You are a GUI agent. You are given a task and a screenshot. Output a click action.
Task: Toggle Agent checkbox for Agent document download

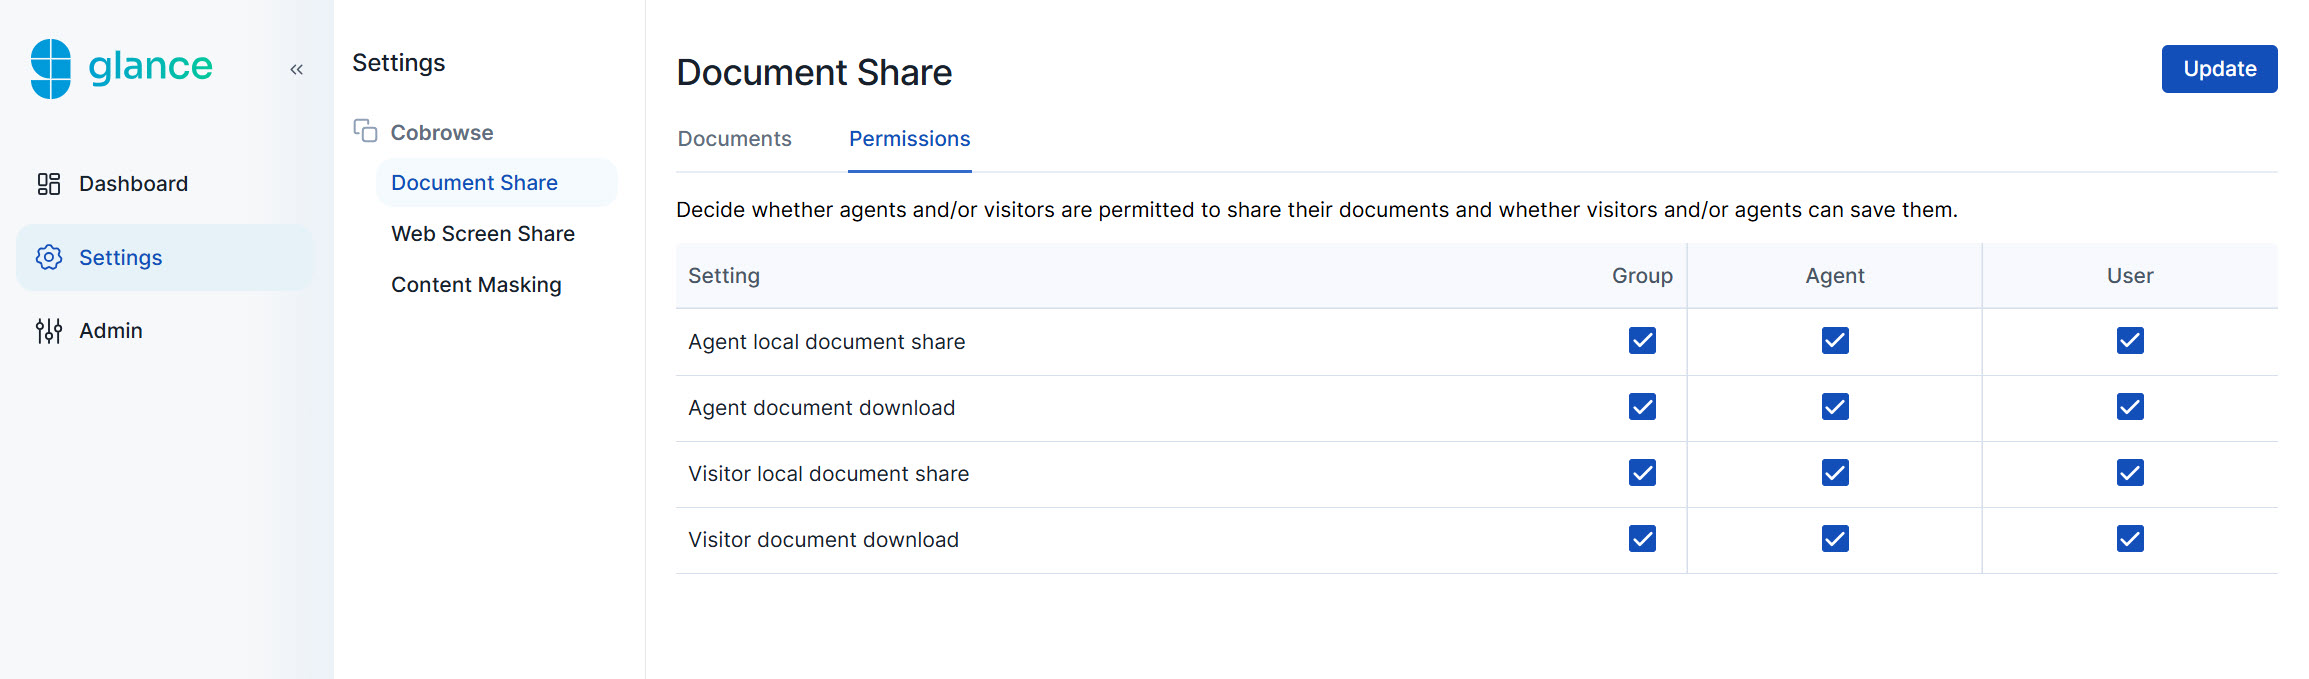[x=1834, y=407]
